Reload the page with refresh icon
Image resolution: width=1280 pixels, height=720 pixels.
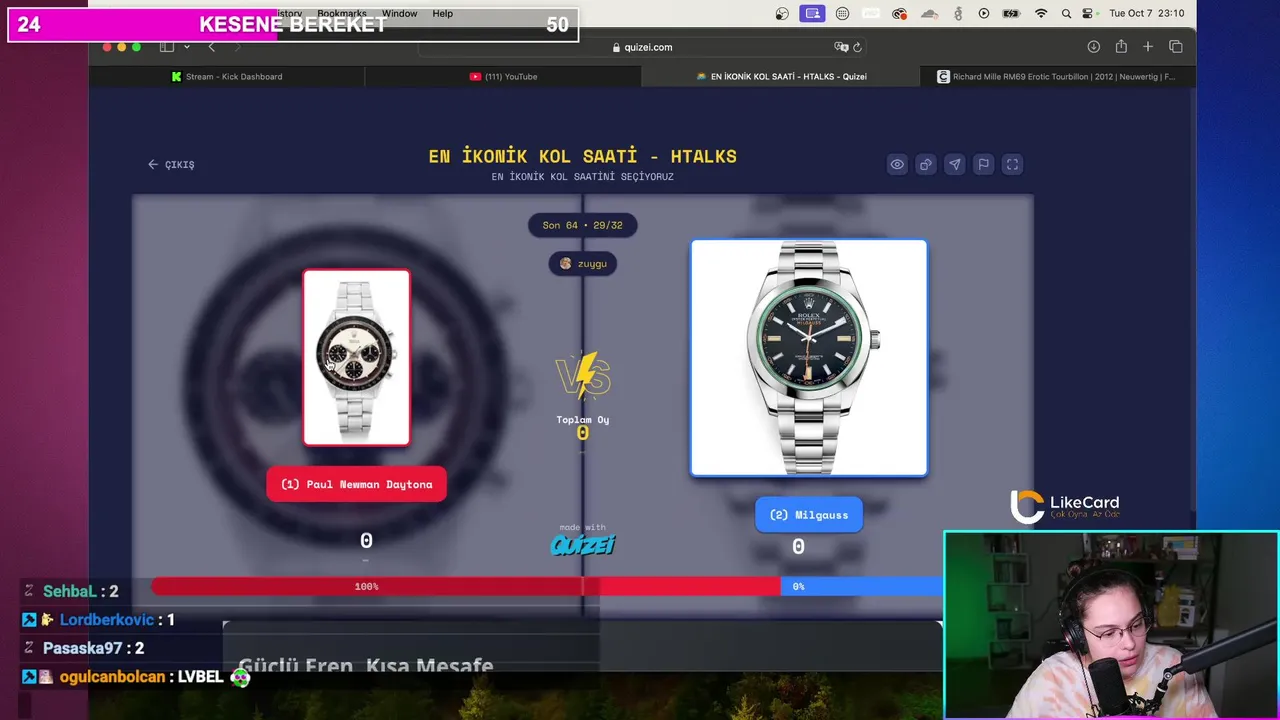coord(857,47)
